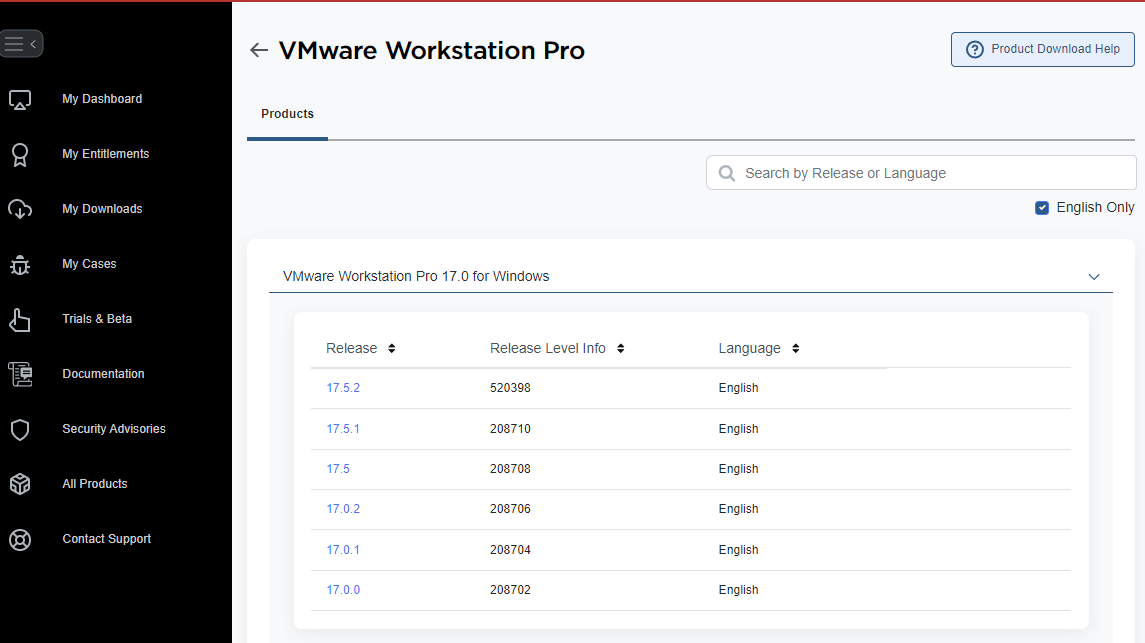Go back using the left arrow
Viewport: 1145px width, 643px height.
coord(259,50)
